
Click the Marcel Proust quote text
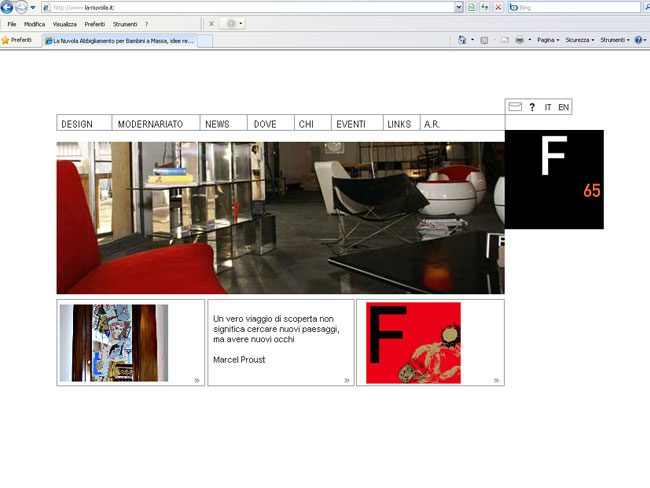coord(276,339)
